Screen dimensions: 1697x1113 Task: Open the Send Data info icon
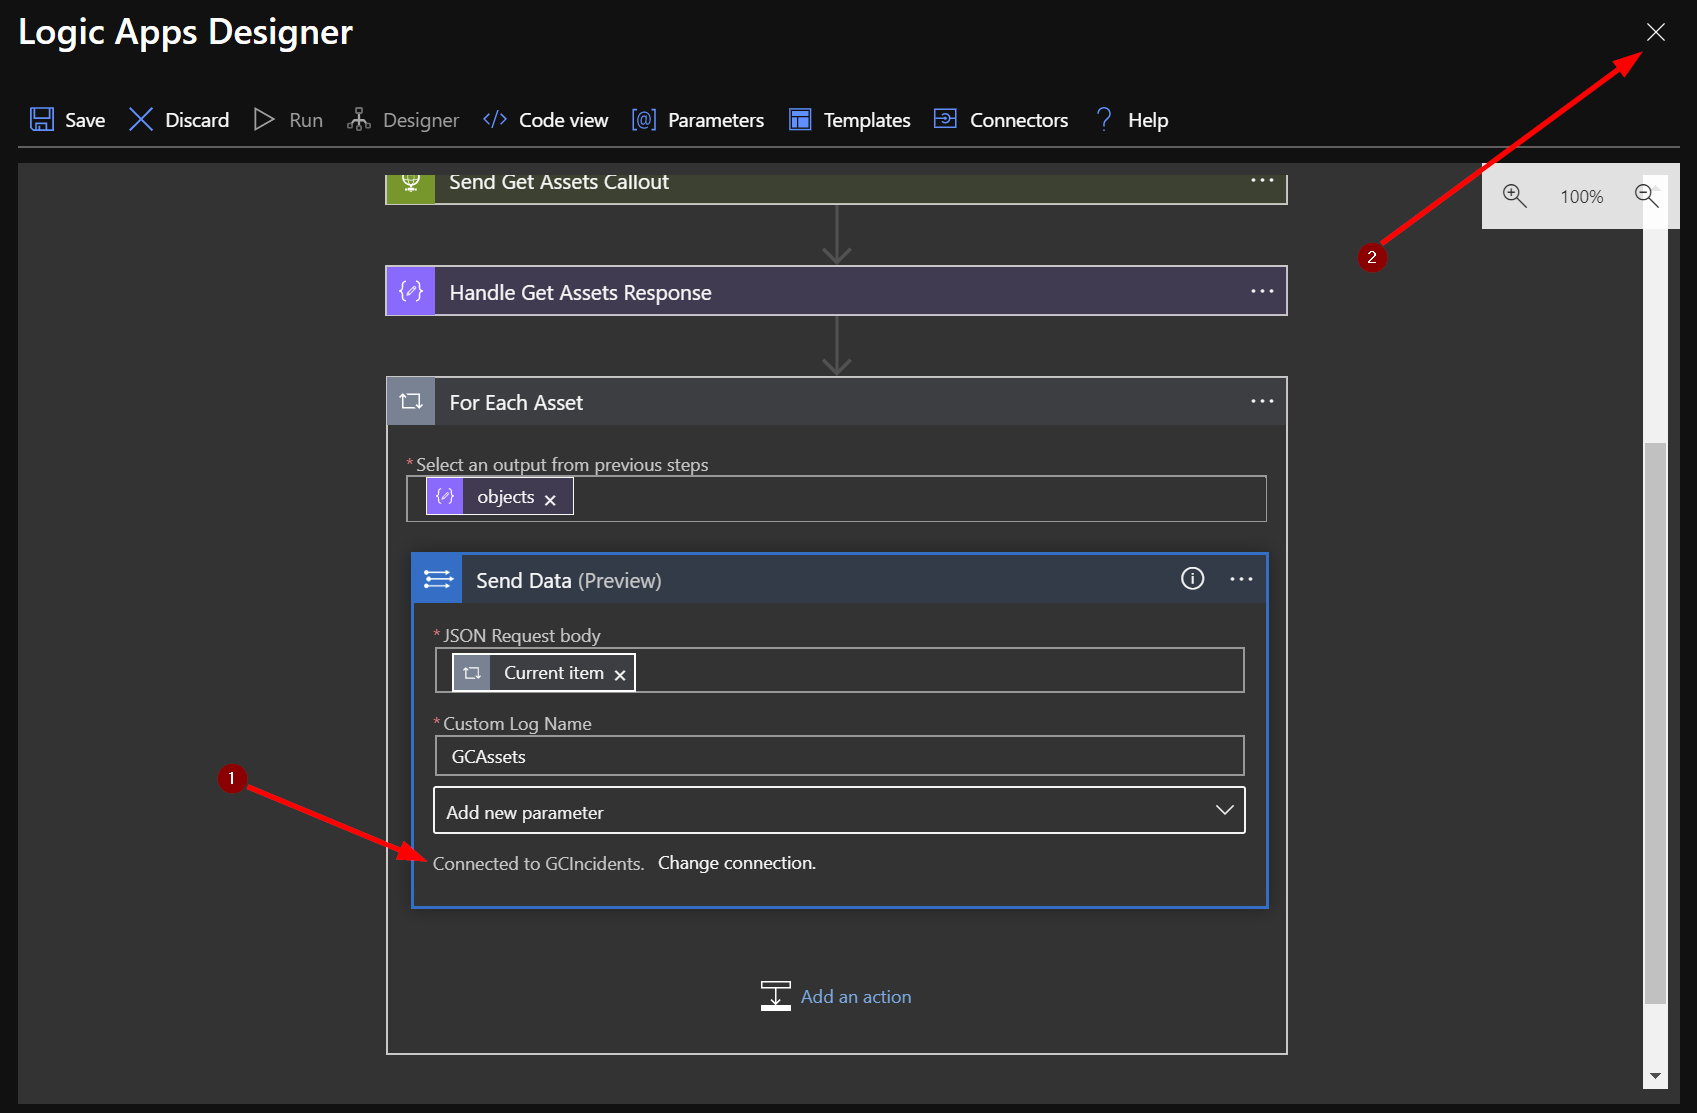tap(1192, 578)
